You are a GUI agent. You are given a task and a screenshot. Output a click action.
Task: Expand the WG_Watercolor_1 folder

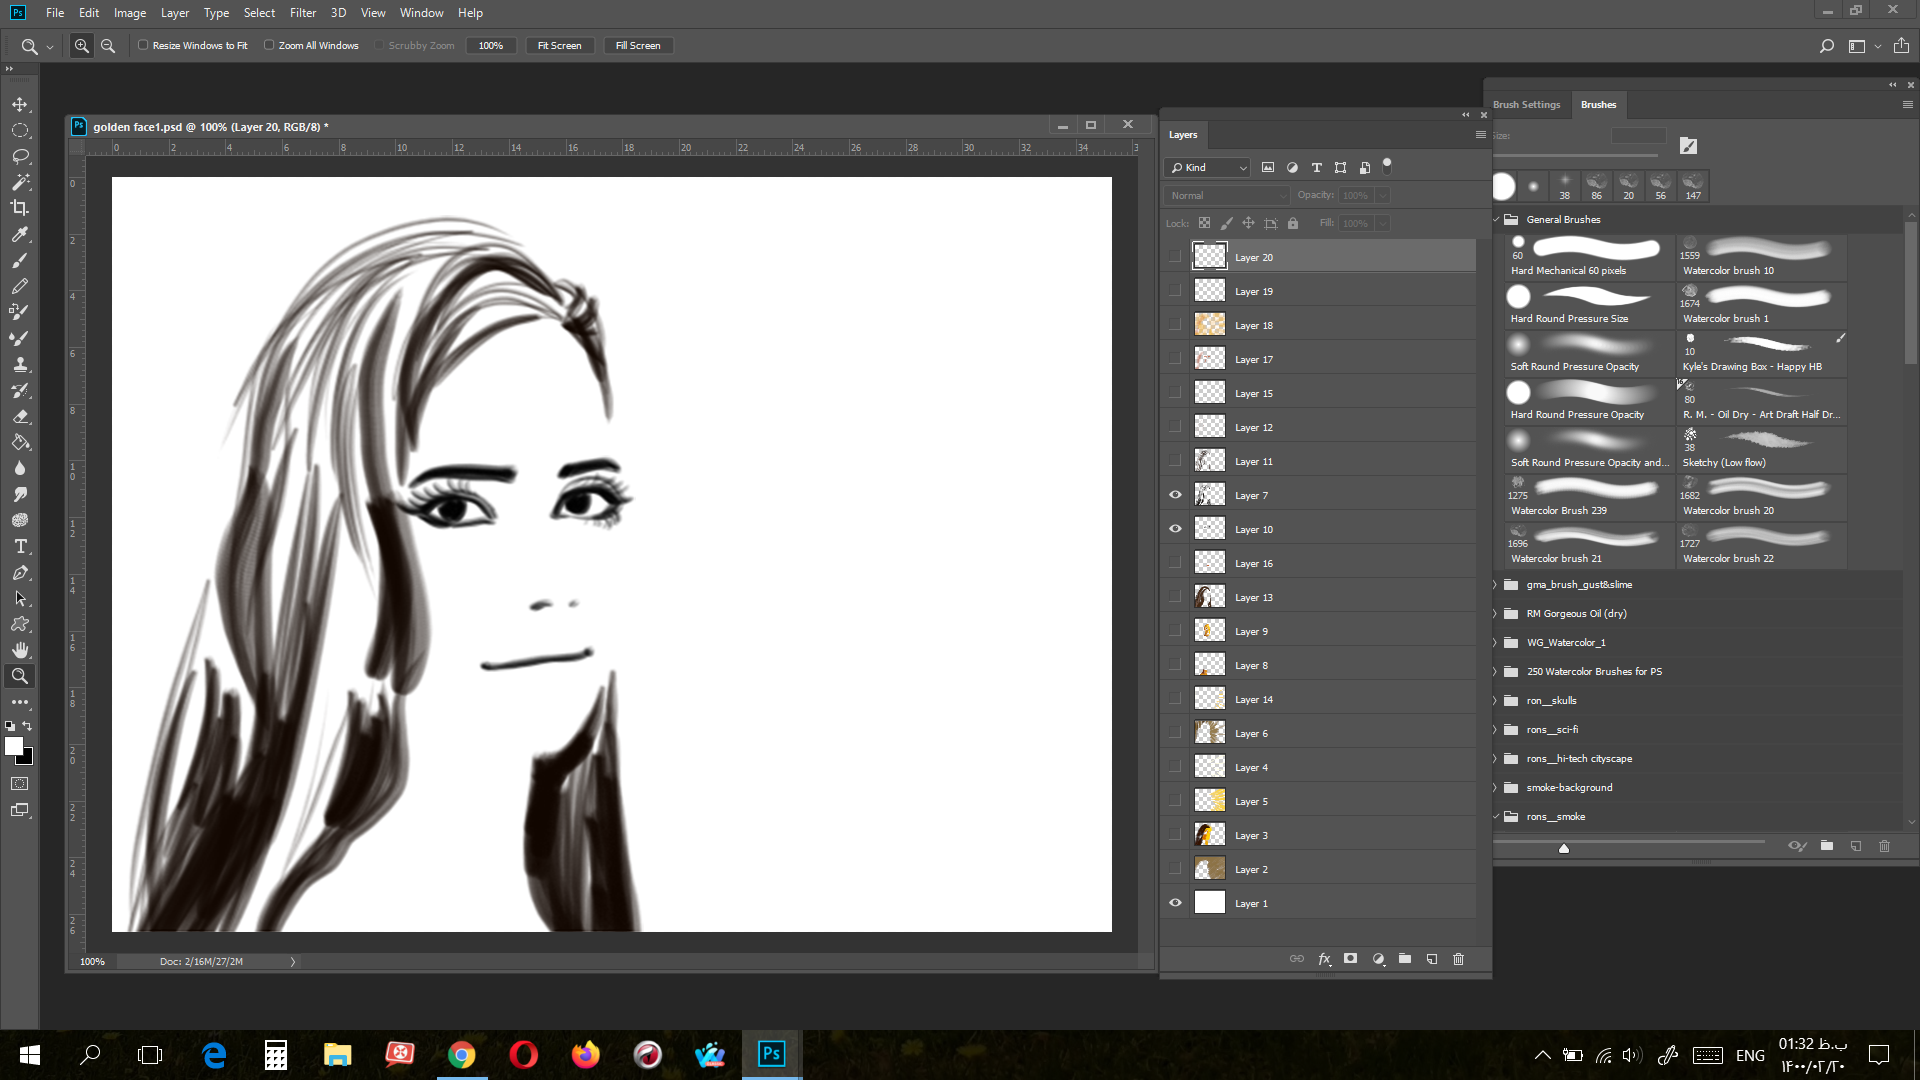[1497, 643]
